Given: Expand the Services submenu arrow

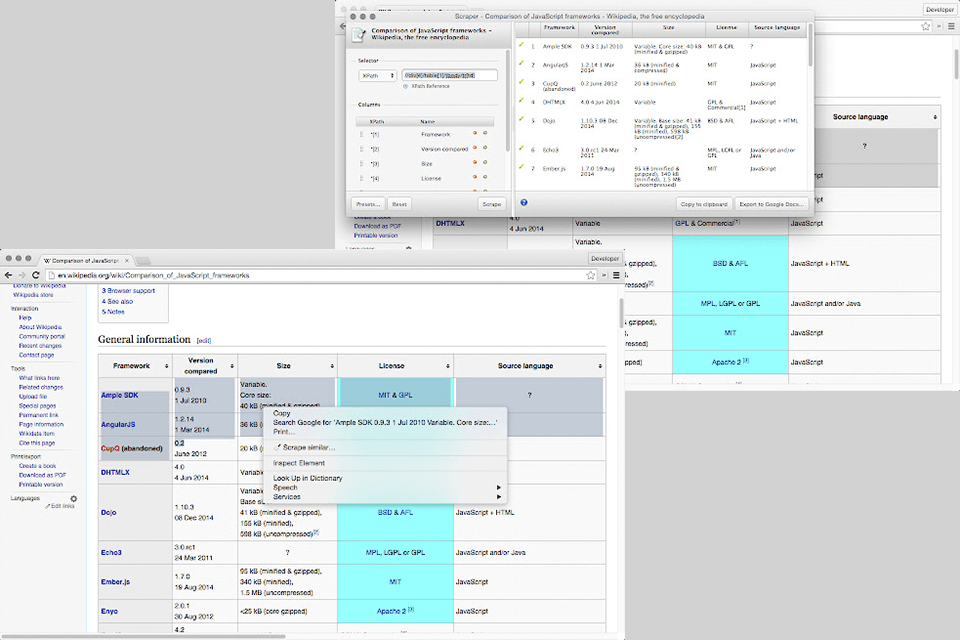Looking at the screenshot, I should pos(499,497).
